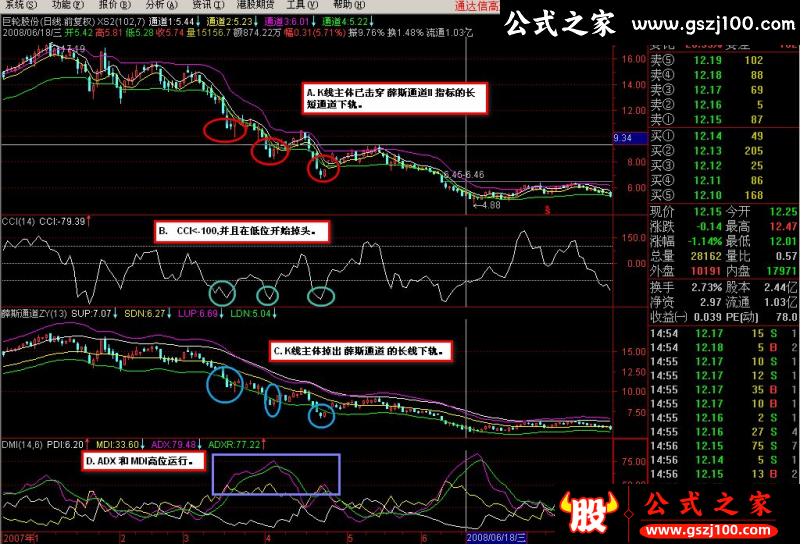Click the month 4 tick on time axis

click(268, 538)
